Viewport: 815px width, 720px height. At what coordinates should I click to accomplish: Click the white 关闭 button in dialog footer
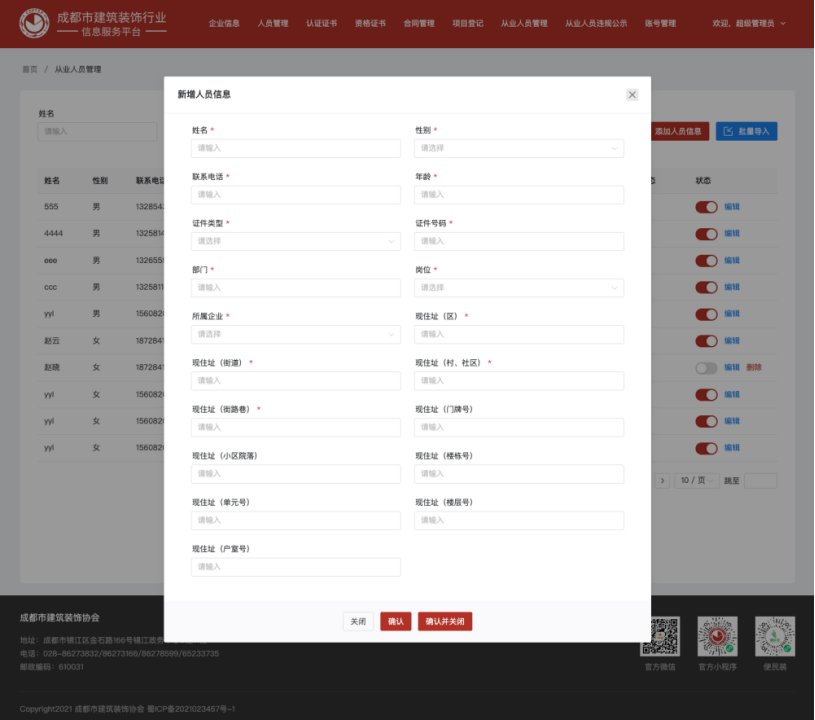(x=358, y=622)
